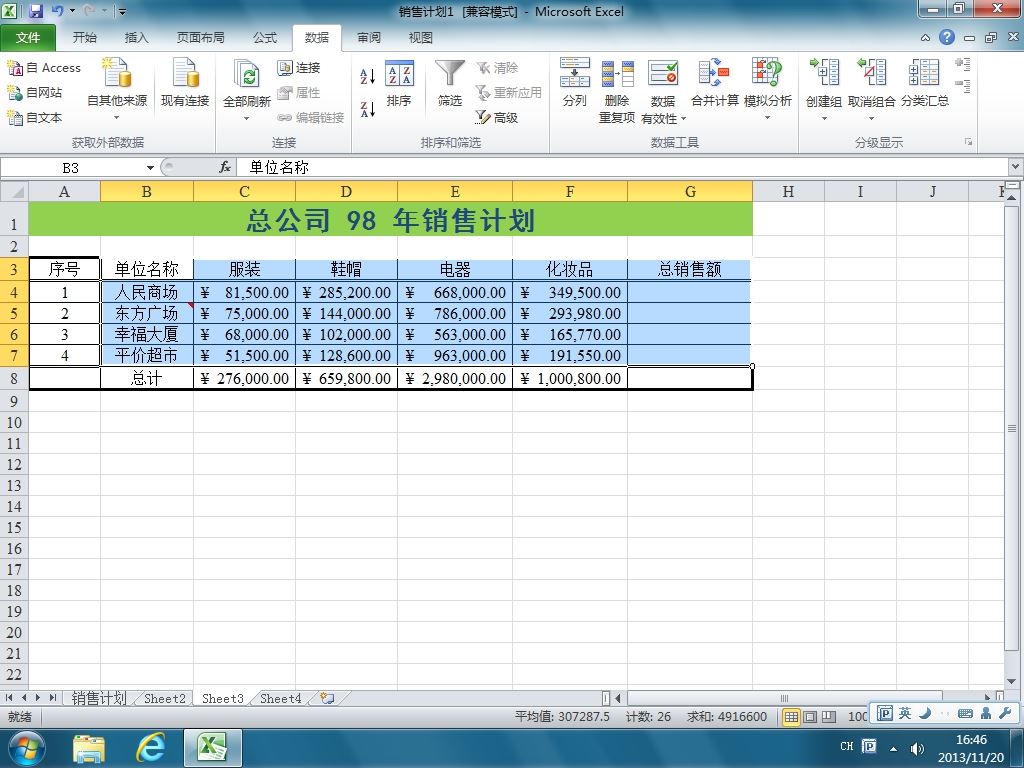Click the Ungroup (取消组合) icon
The image size is (1024, 768).
pos(871,72)
